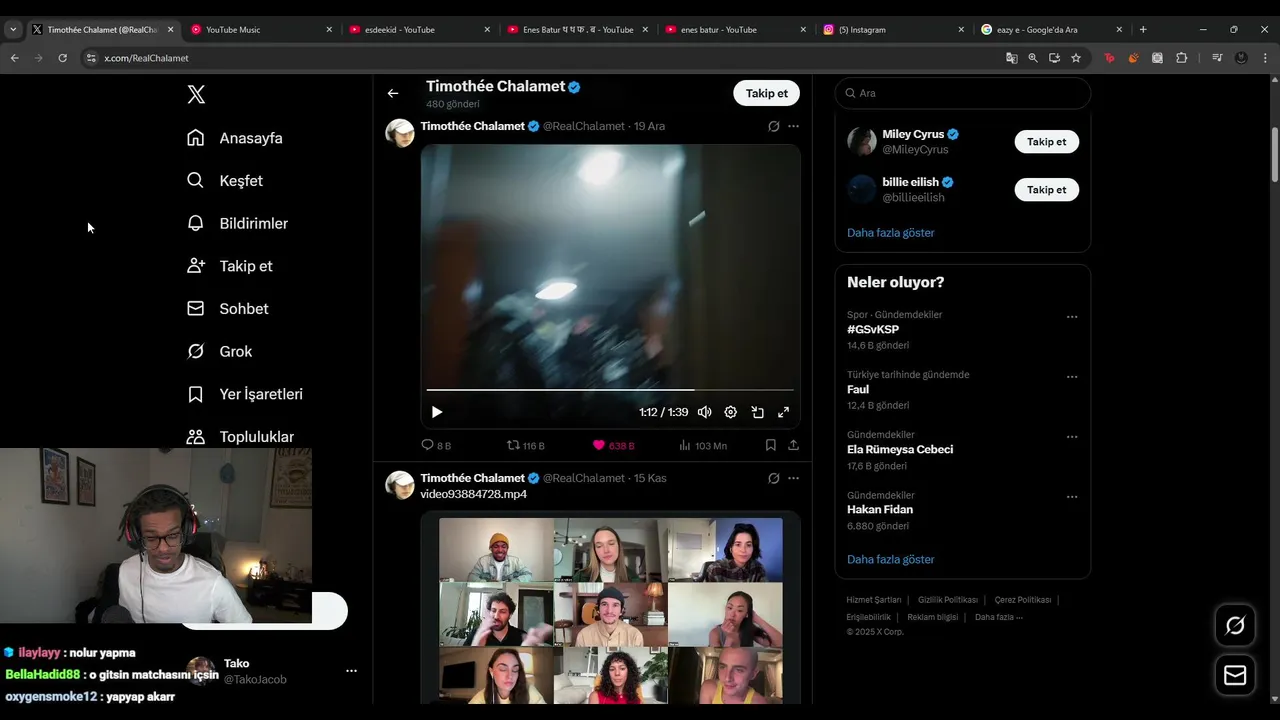Open messages floating button
This screenshot has width=1280, height=720.
tap(1235, 676)
